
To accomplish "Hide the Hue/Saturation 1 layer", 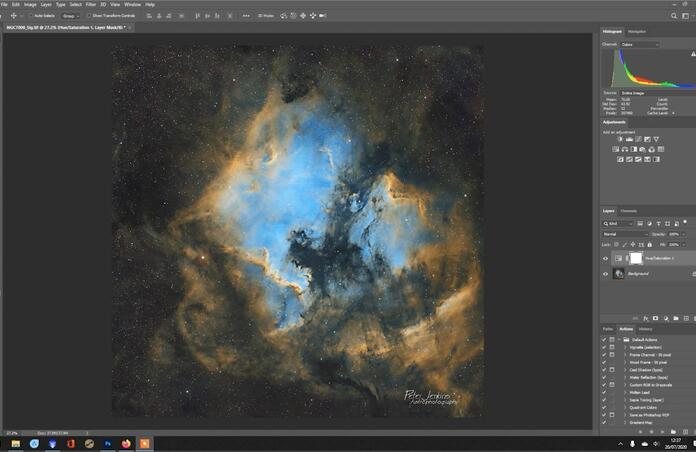I will point(605,258).
